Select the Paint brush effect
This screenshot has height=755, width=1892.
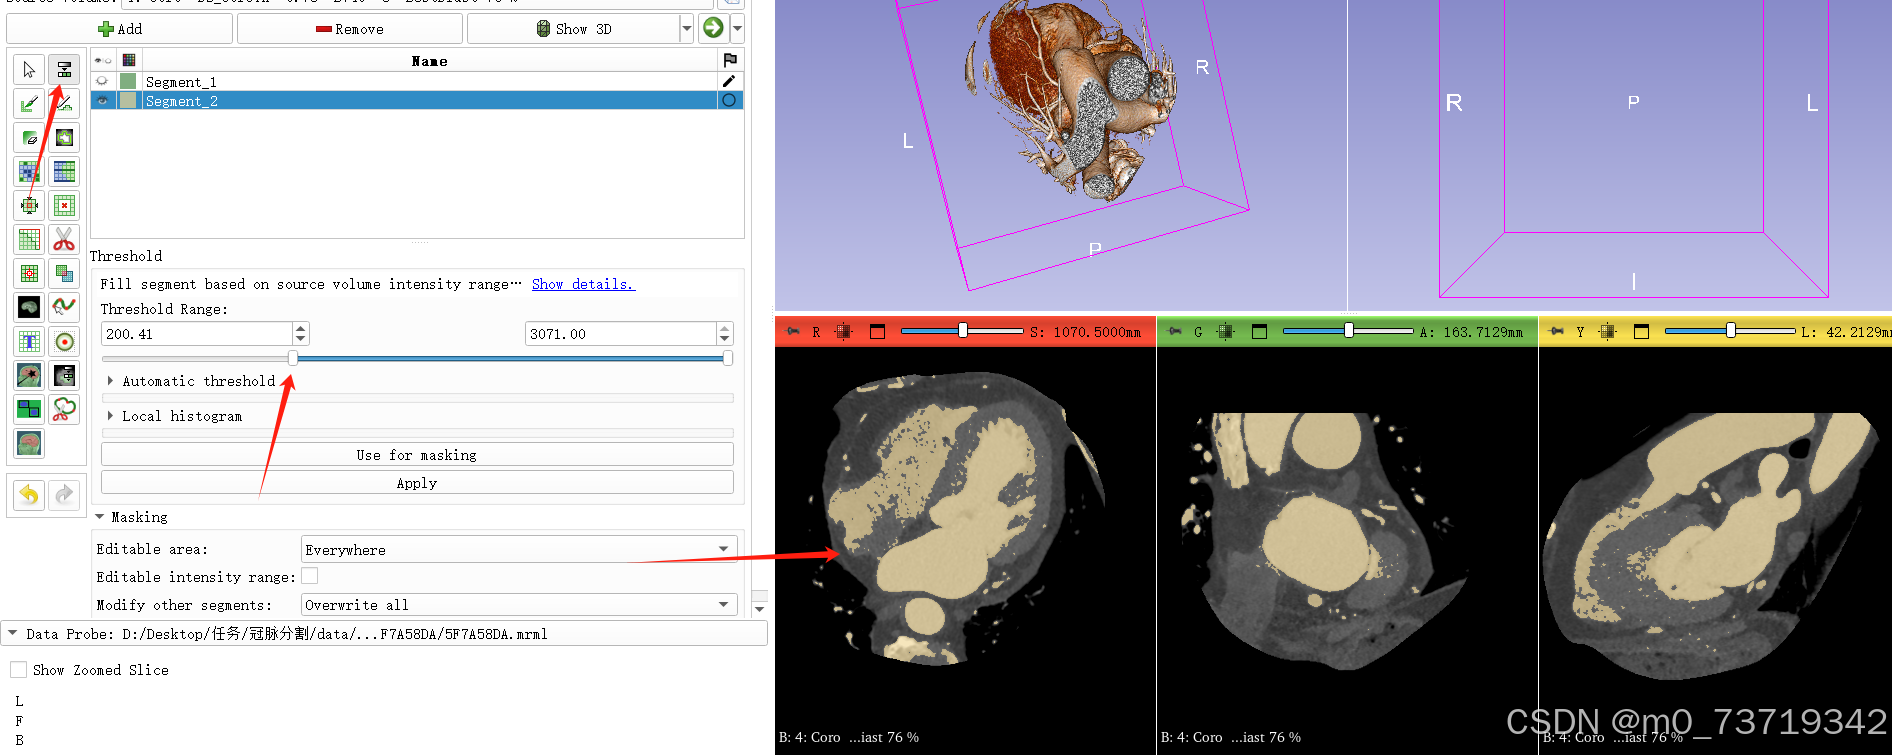click(29, 103)
